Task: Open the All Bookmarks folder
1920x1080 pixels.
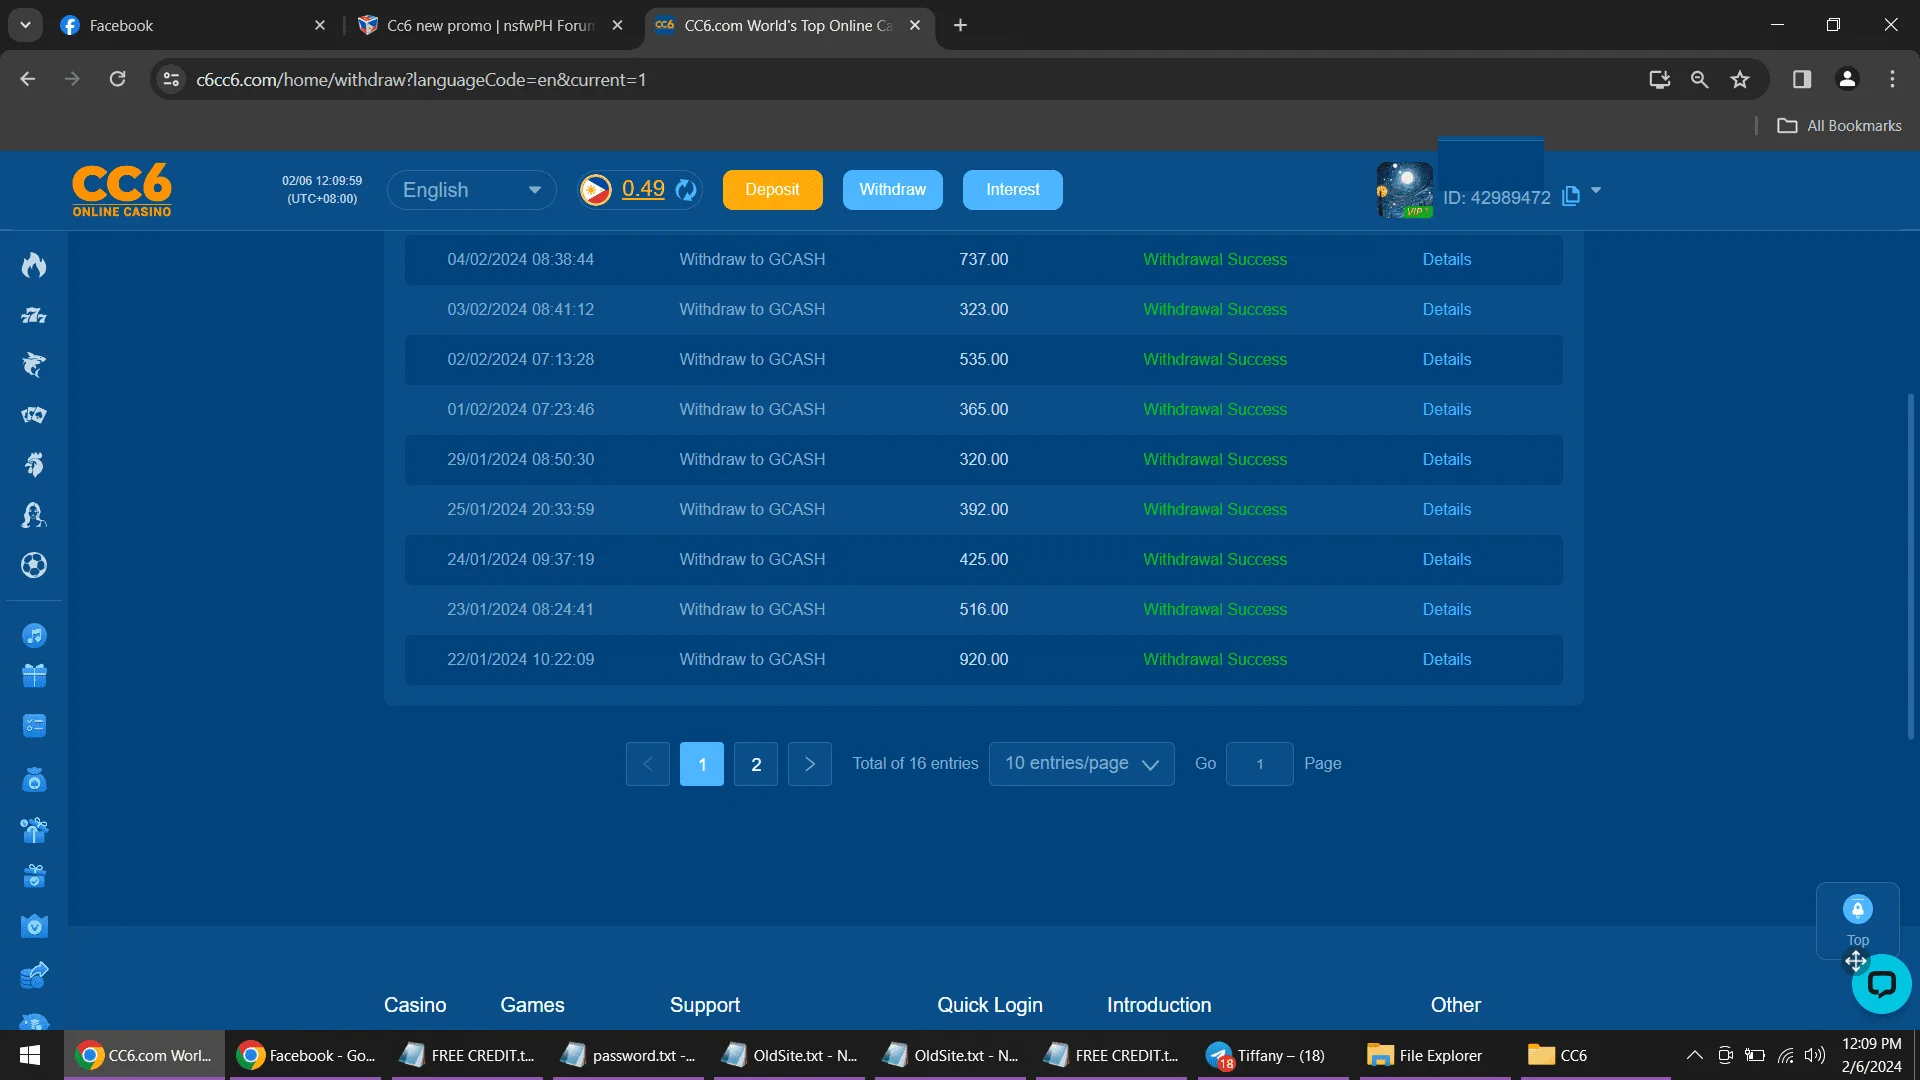Action: coord(1839,125)
